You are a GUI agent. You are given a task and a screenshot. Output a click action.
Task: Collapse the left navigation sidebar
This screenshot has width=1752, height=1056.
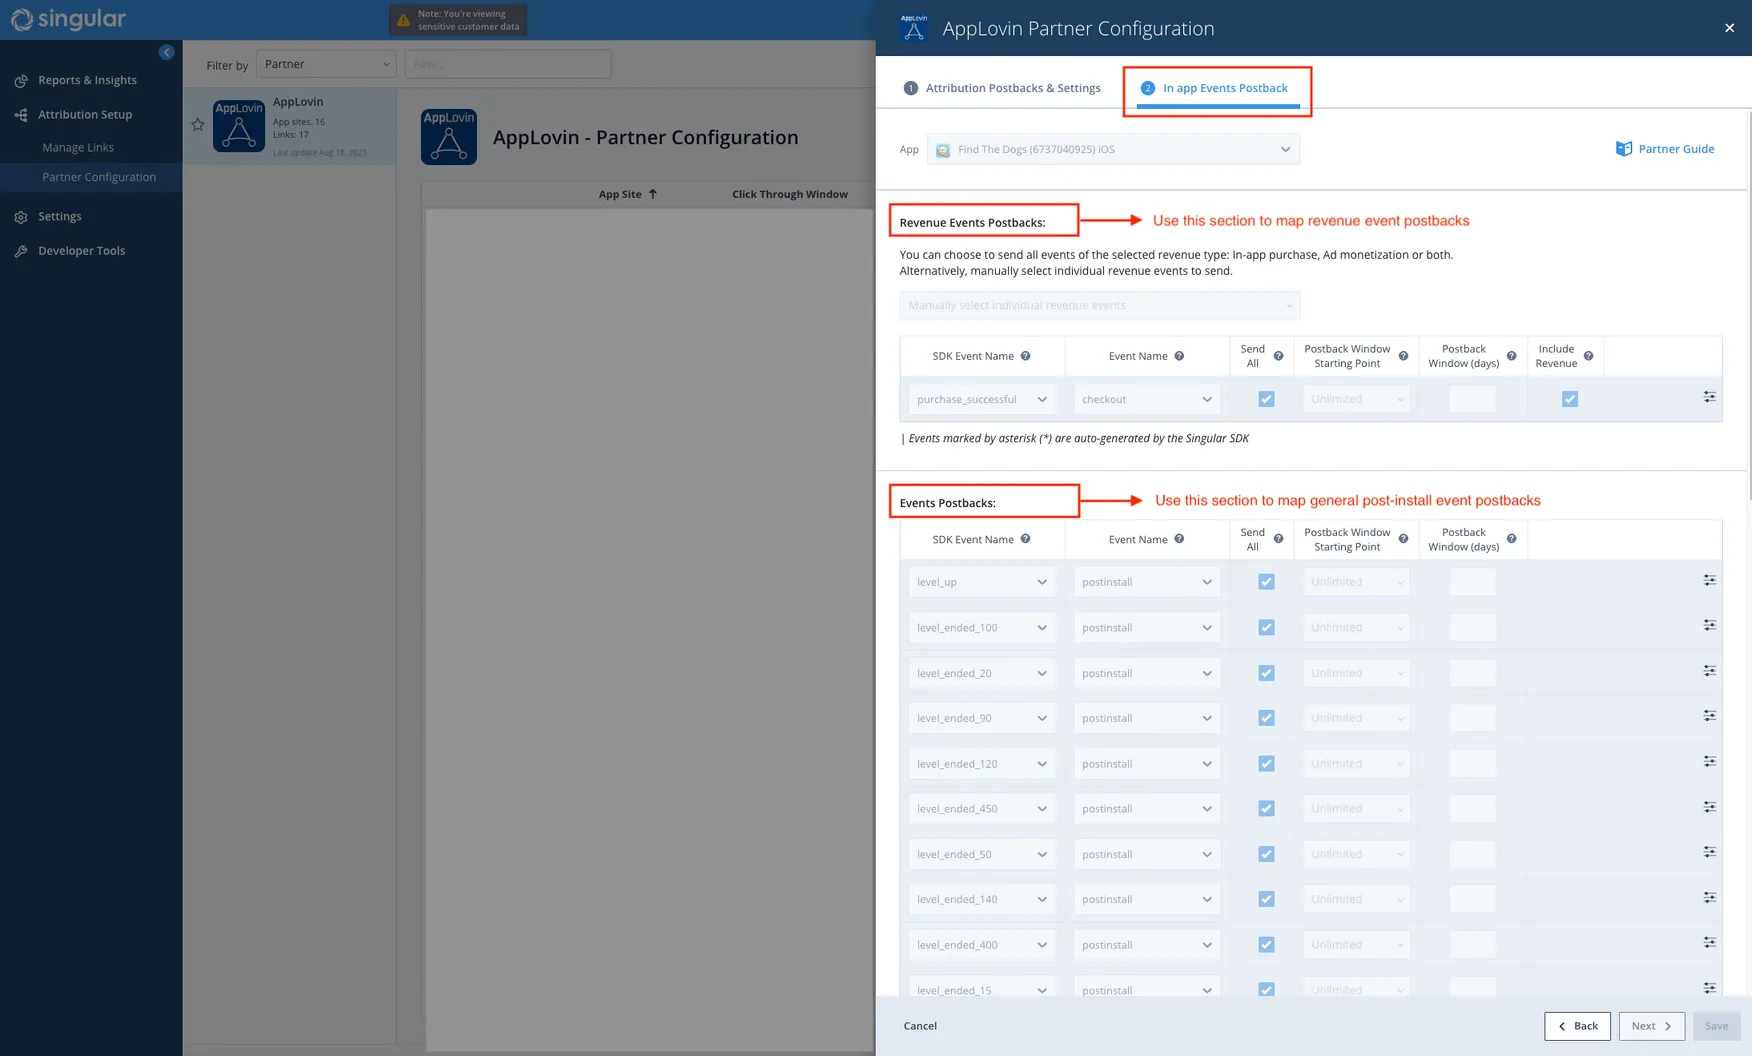166,52
